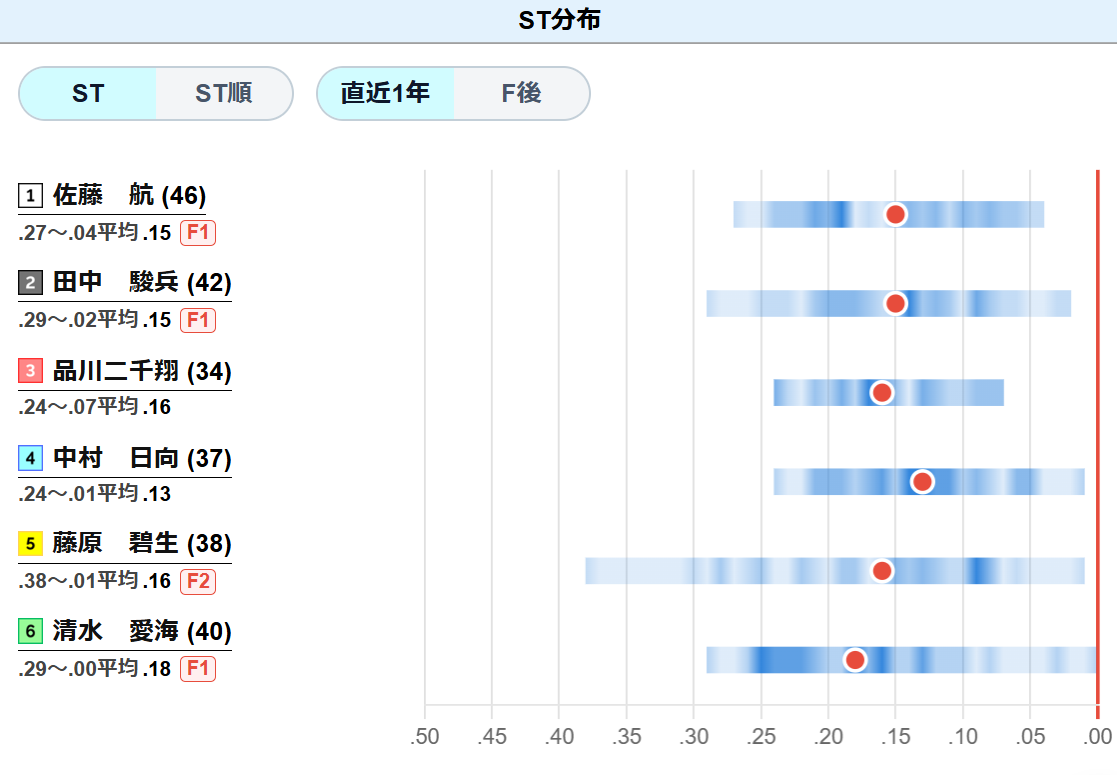This screenshot has width=1117, height=775.
Task: Click yellow lane 5 number badge
Action: 30,544
